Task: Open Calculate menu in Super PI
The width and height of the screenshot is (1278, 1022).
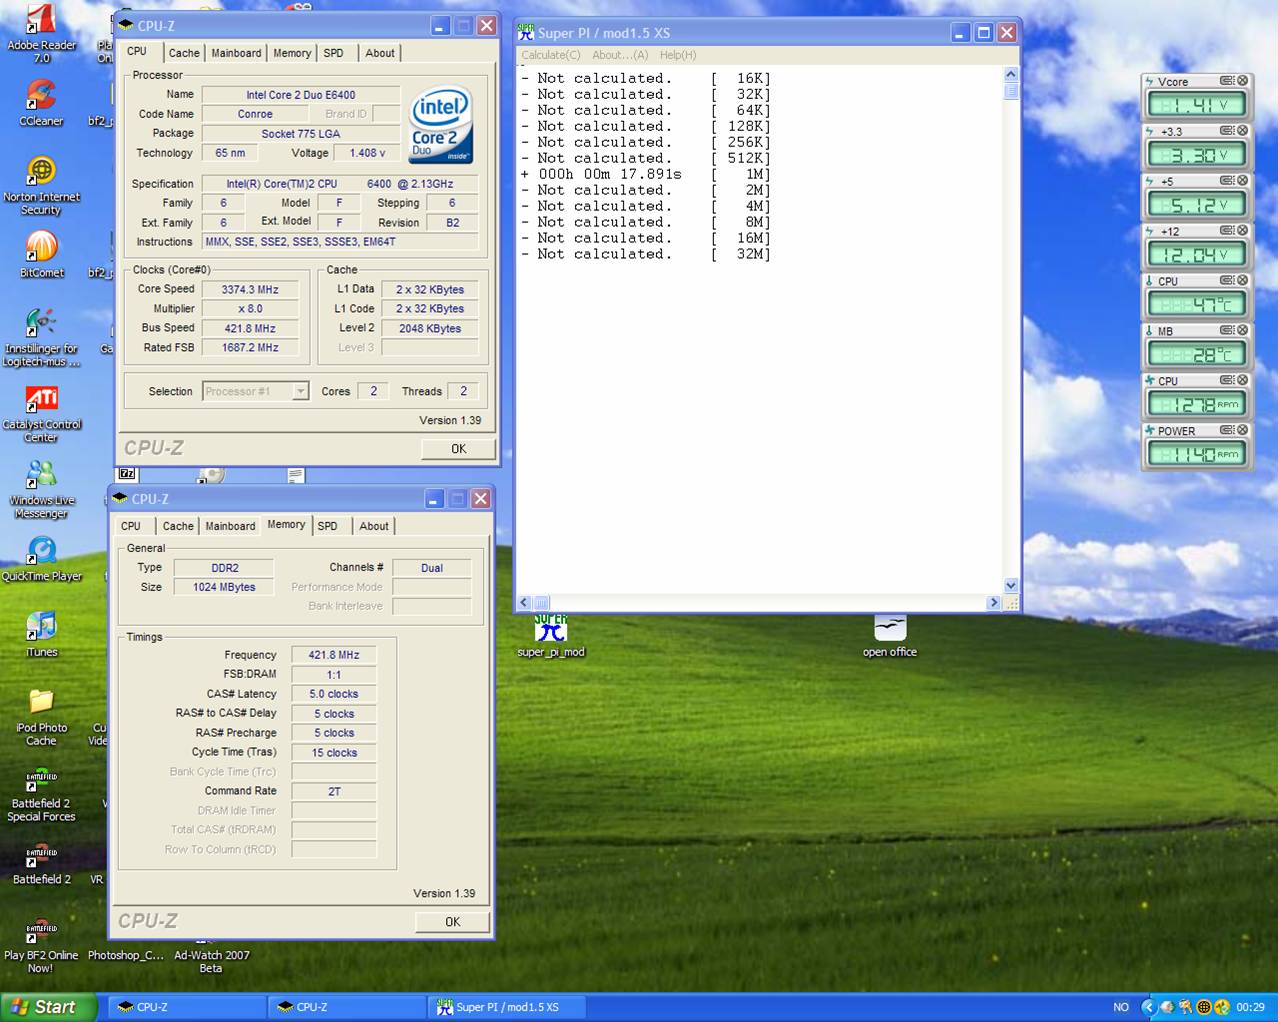Action: click(550, 55)
